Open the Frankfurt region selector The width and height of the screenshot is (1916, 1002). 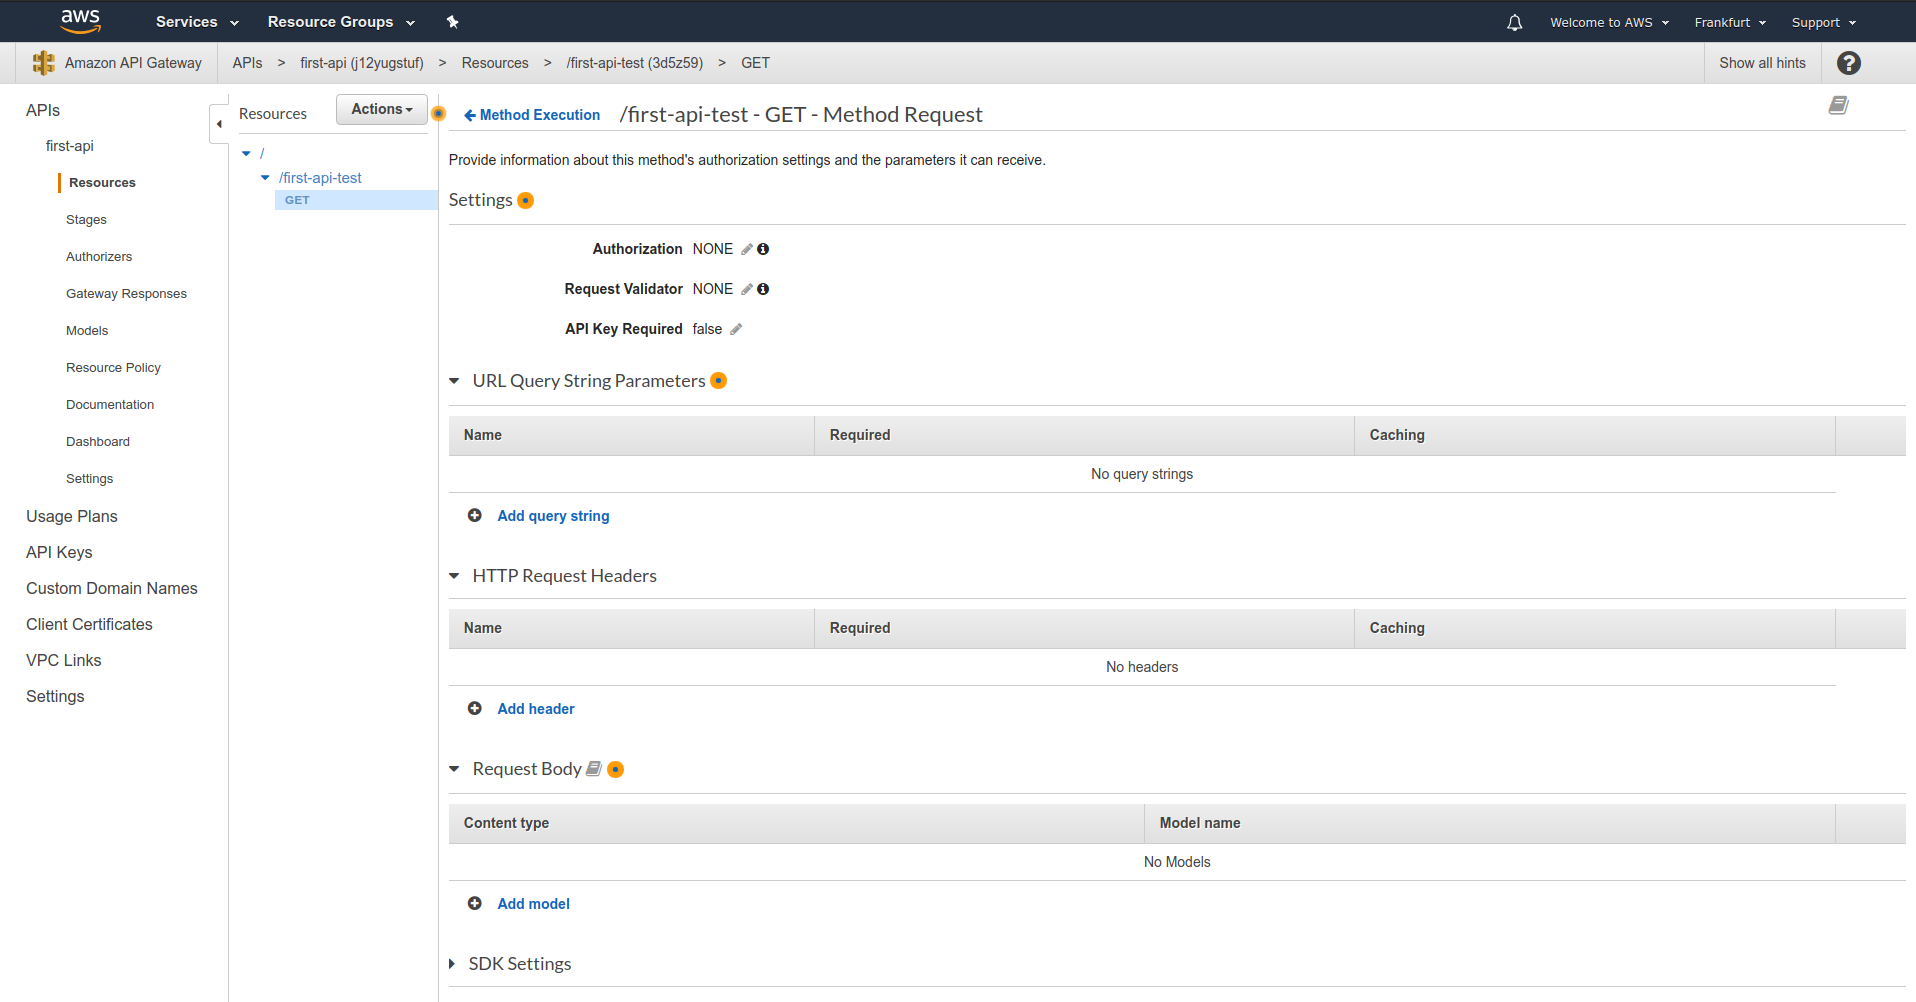click(x=1730, y=22)
